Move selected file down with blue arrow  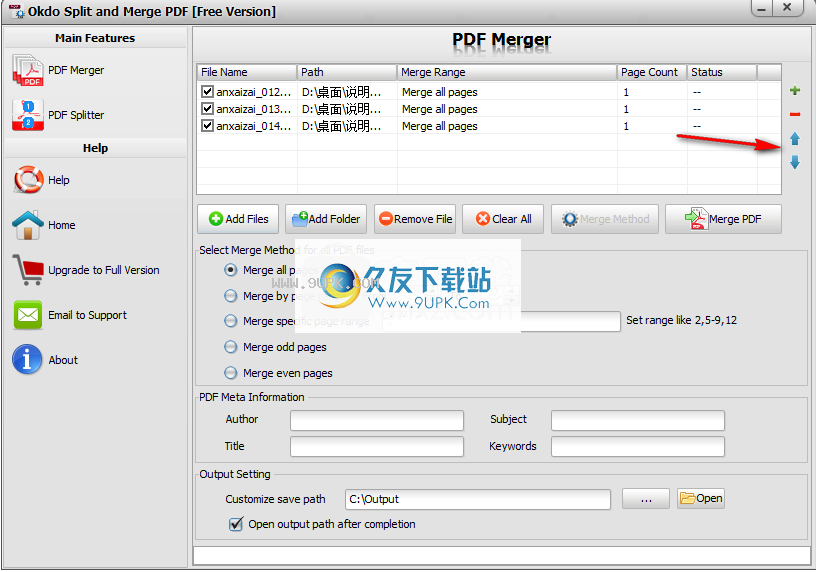[x=795, y=163]
